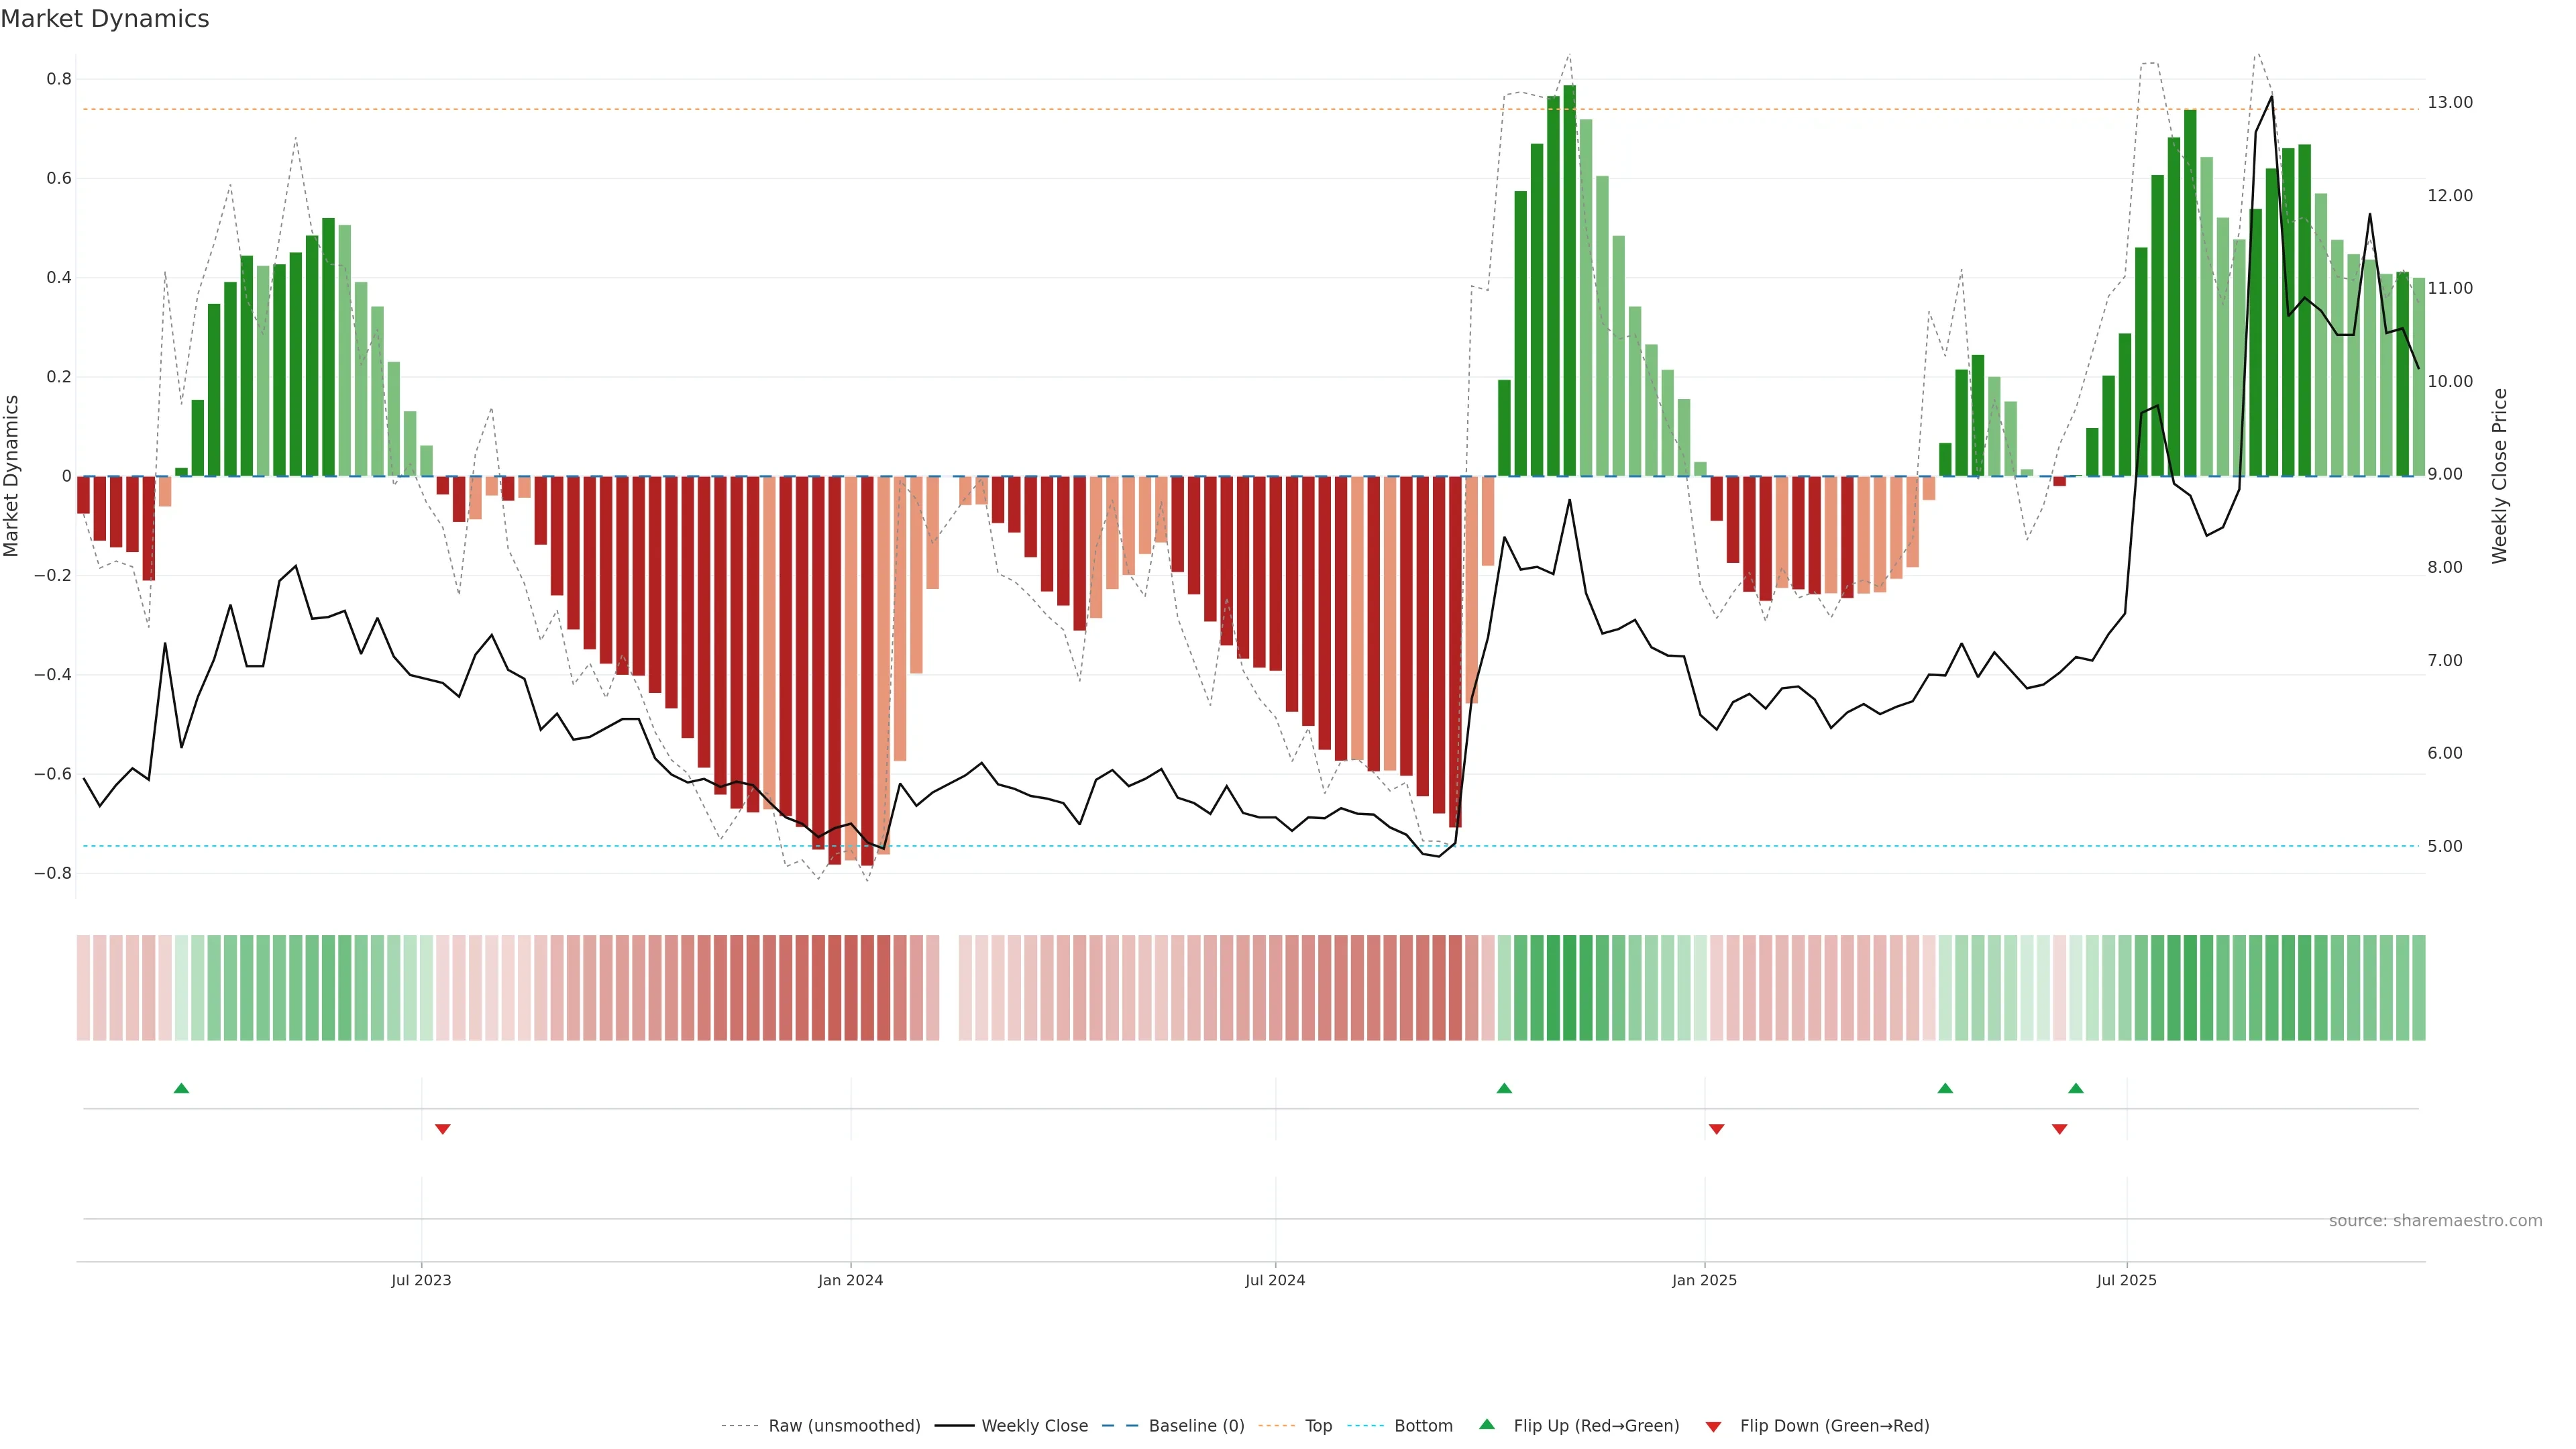Click the Flip Down legend triangle icon
Screen dimensions: 2576x1449
tap(1713, 1427)
